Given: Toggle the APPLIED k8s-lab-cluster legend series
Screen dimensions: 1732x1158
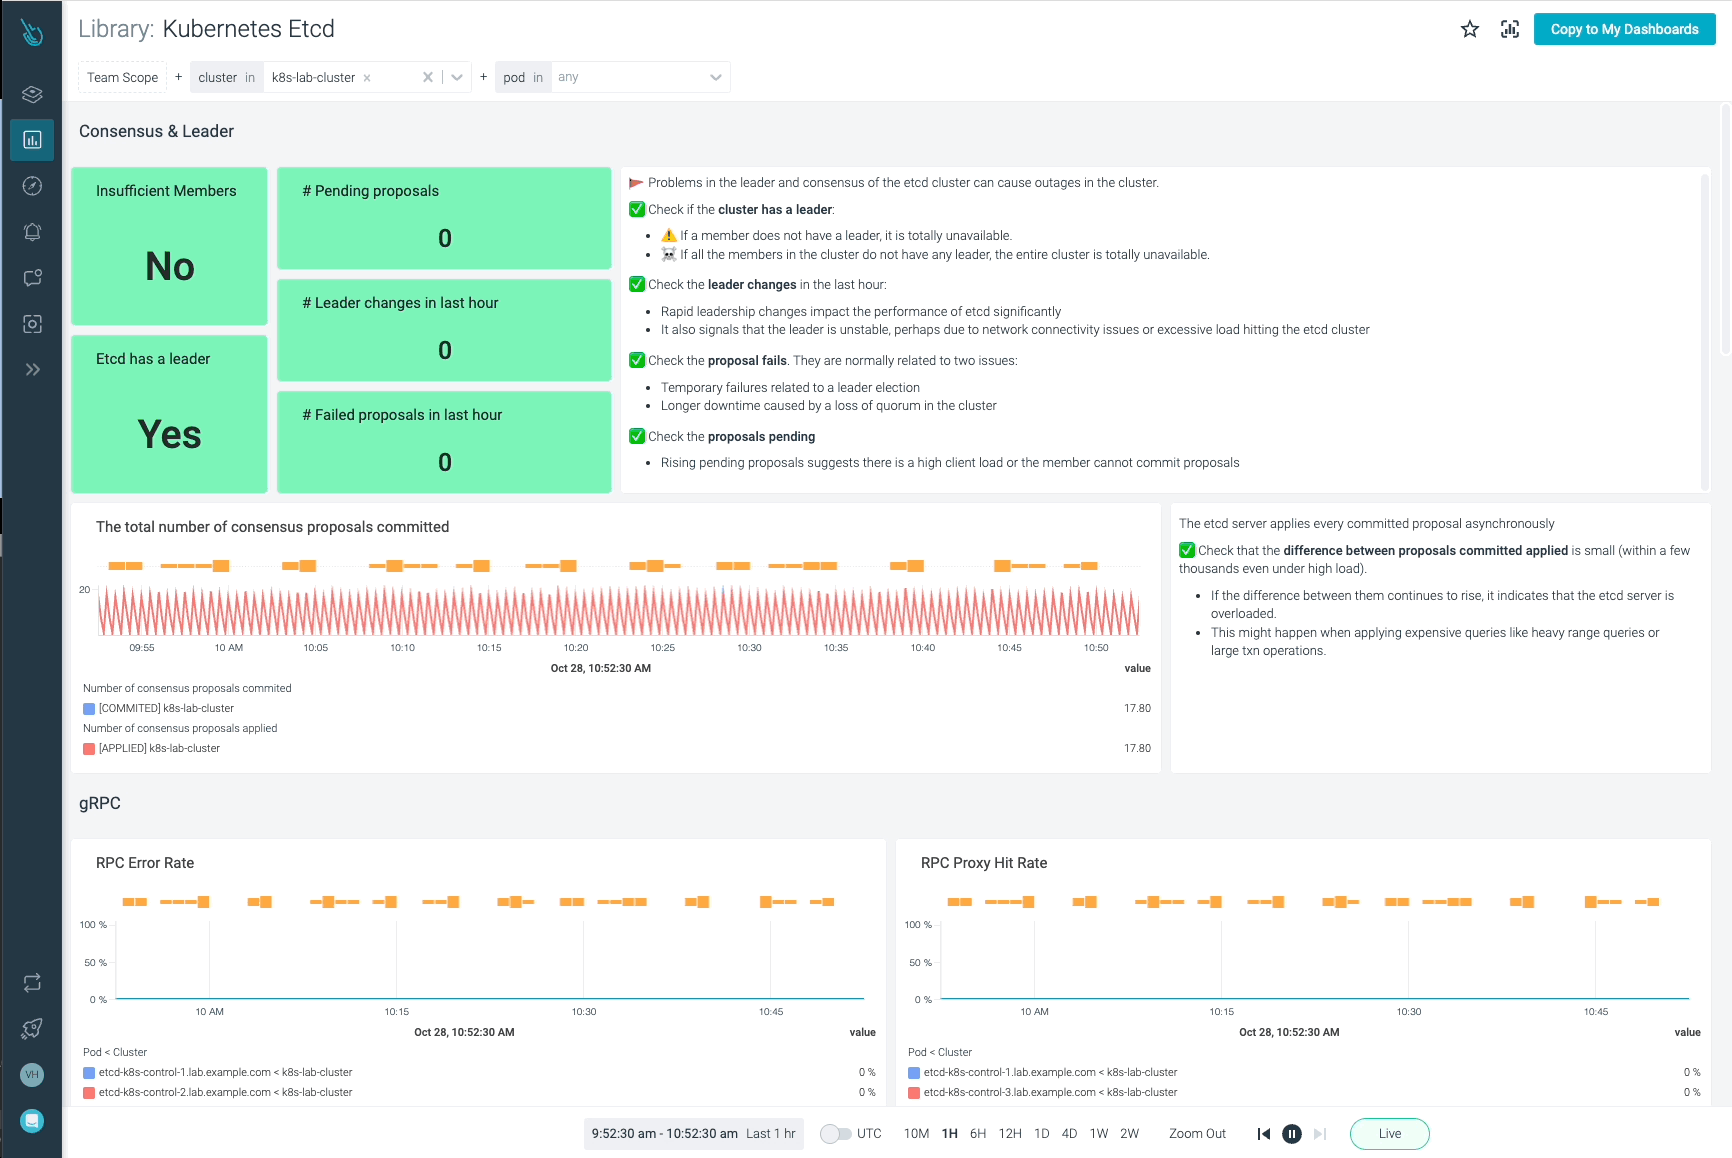Looking at the screenshot, I should (x=159, y=748).
